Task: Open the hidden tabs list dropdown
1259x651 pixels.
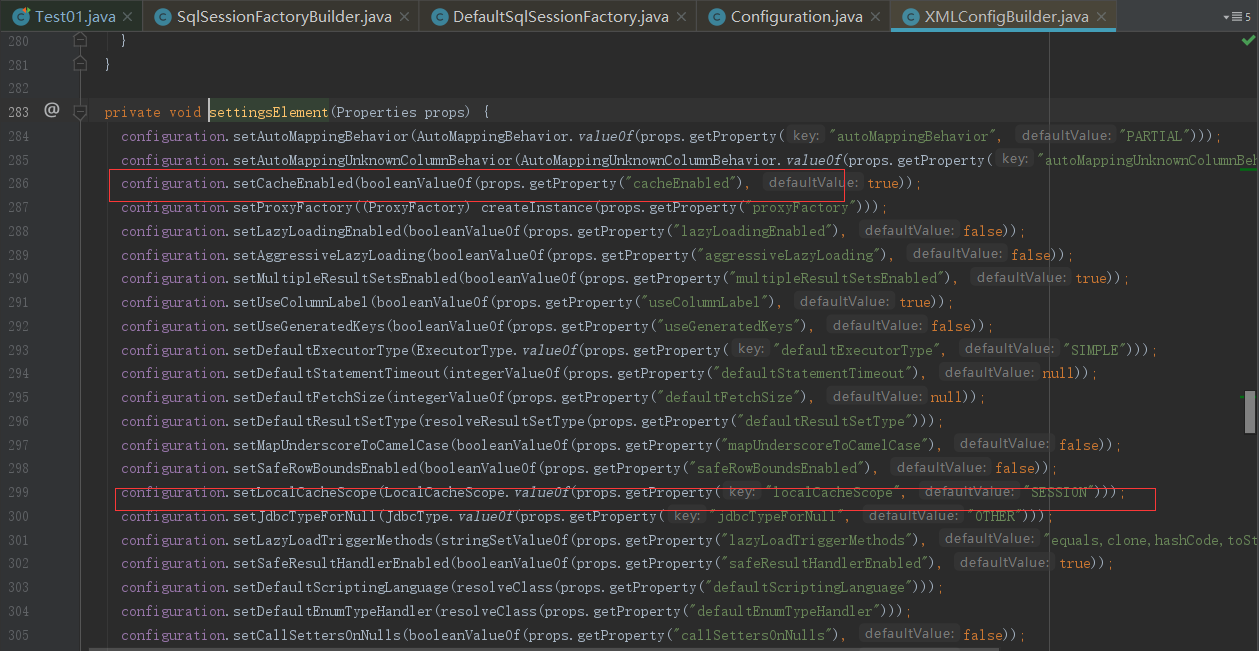Action: coord(1235,17)
